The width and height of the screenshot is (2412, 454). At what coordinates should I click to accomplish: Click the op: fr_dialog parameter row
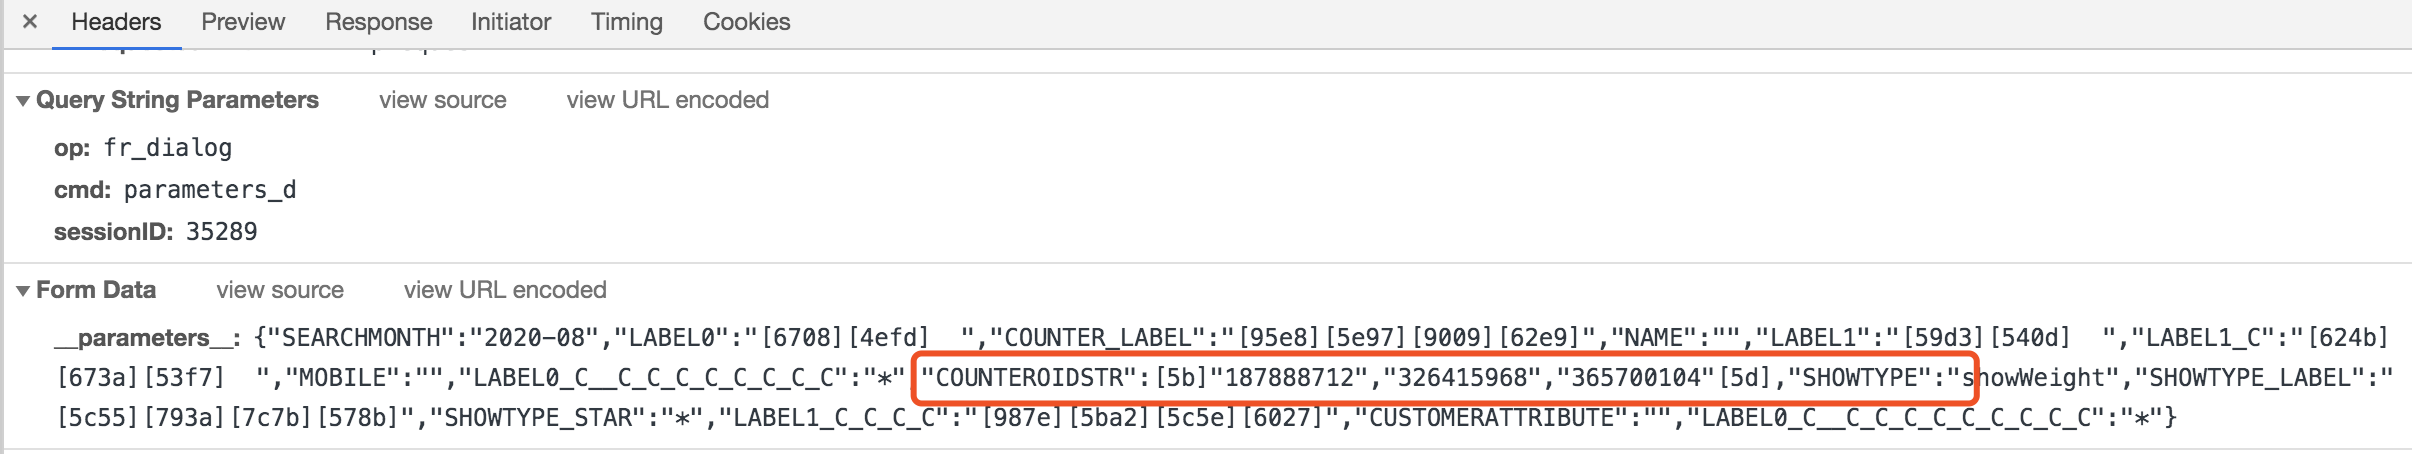143,148
